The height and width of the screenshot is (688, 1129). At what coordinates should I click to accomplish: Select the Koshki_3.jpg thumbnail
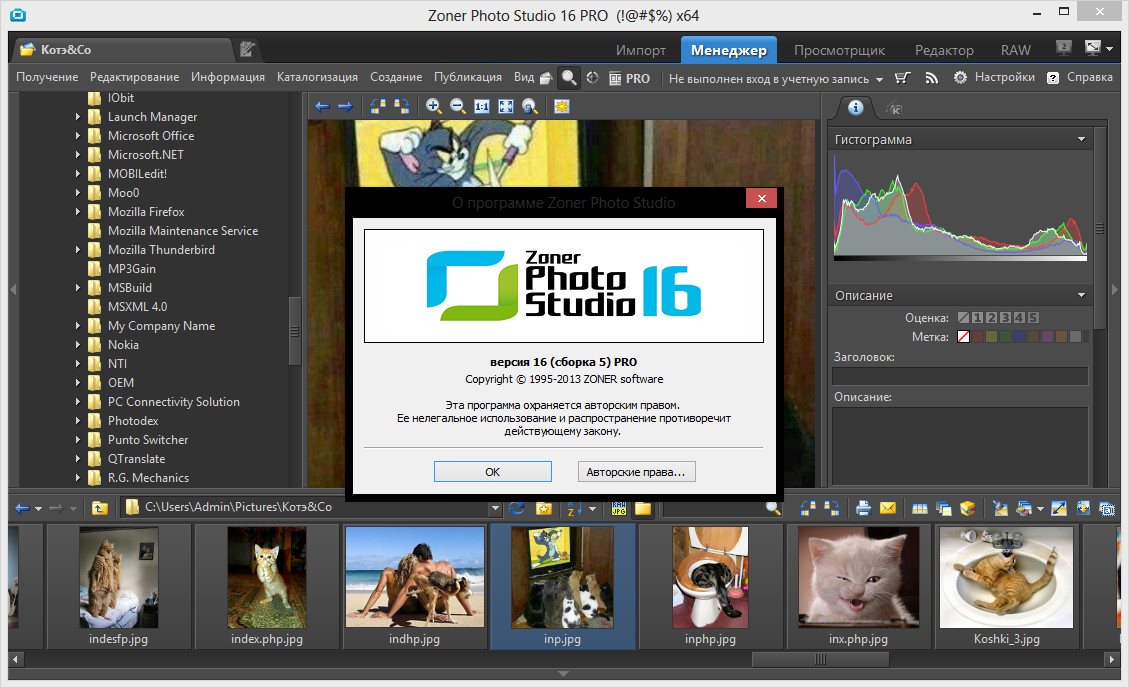(x=1007, y=587)
